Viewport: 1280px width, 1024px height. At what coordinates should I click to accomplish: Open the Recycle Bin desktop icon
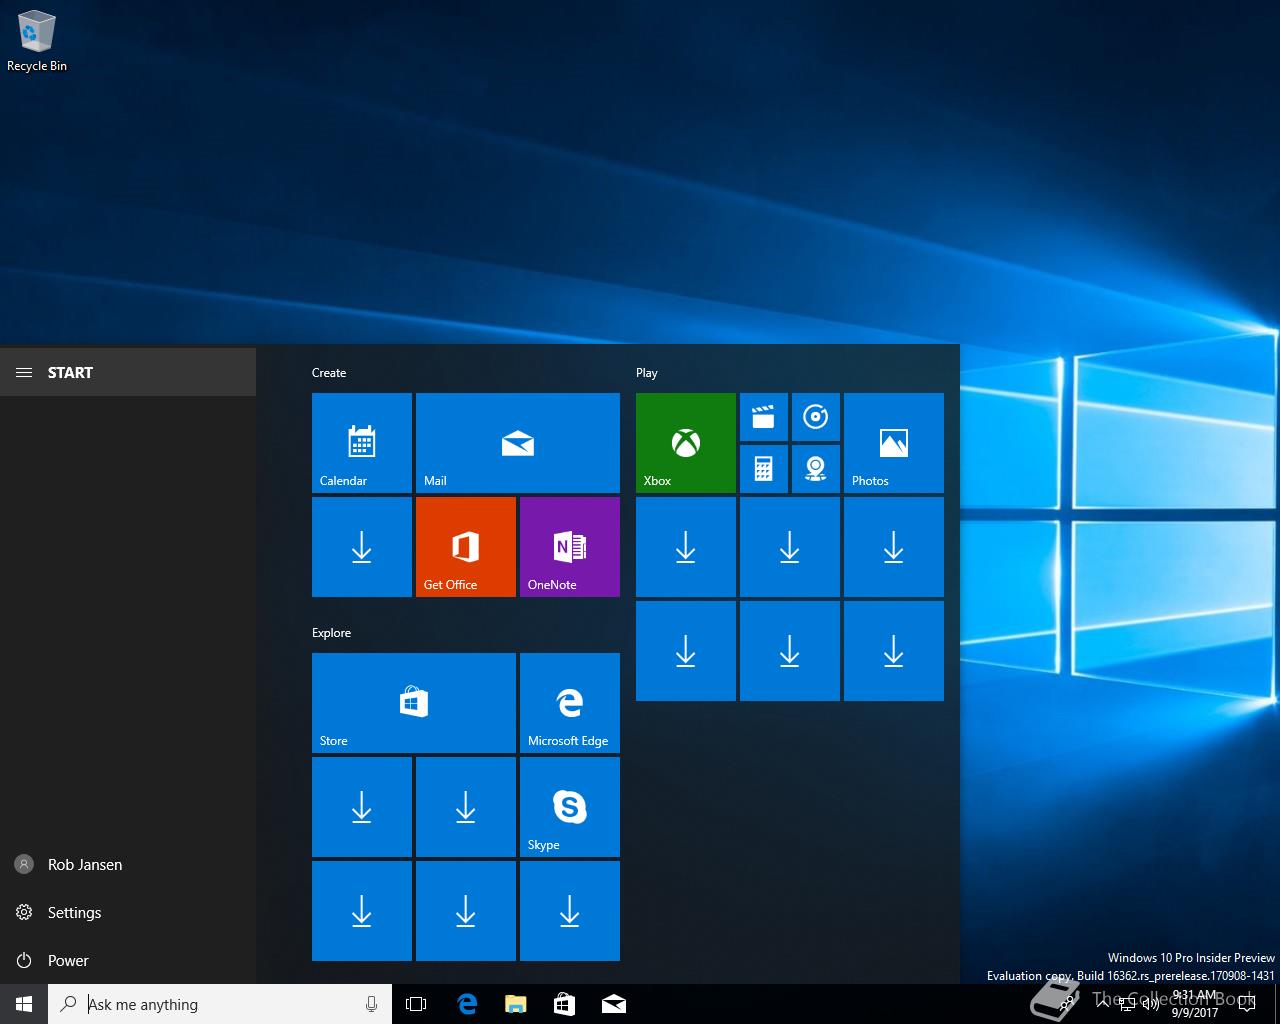click(37, 41)
